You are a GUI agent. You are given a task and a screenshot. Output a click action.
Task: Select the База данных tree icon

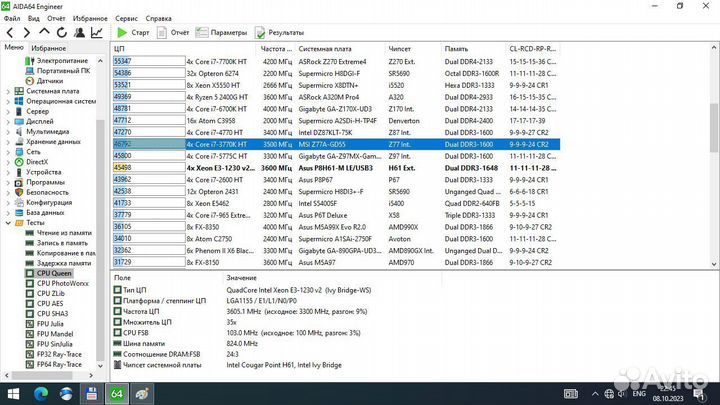(19, 213)
